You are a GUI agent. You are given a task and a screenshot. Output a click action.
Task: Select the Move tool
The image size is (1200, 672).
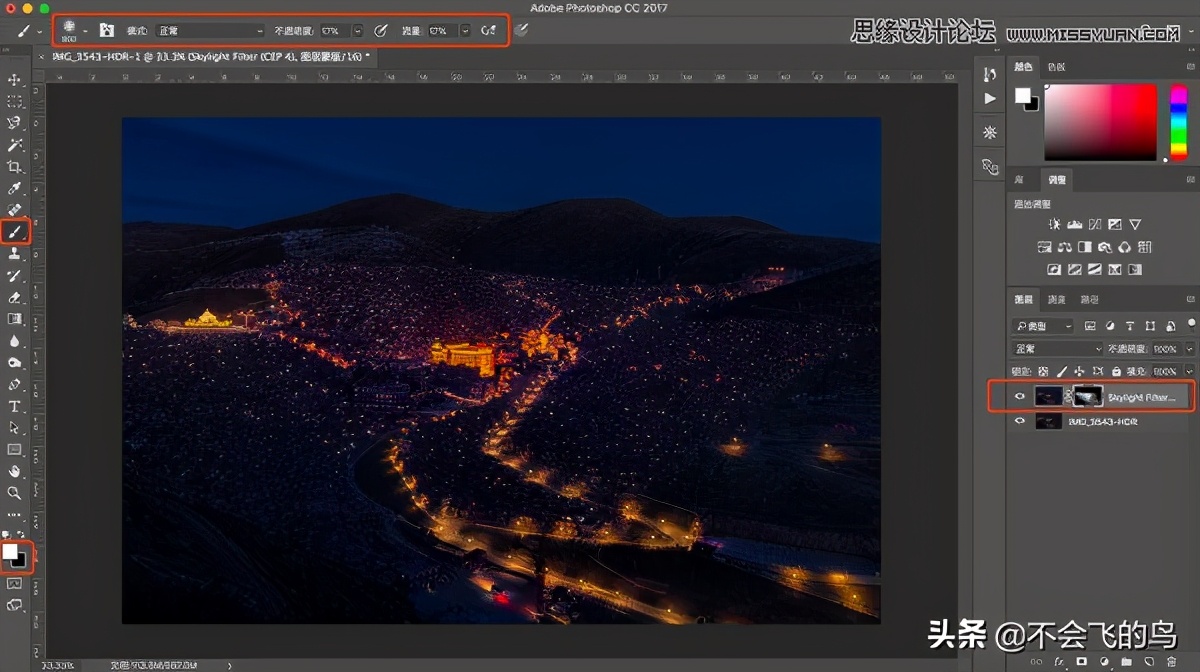pyautogui.click(x=14, y=78)
